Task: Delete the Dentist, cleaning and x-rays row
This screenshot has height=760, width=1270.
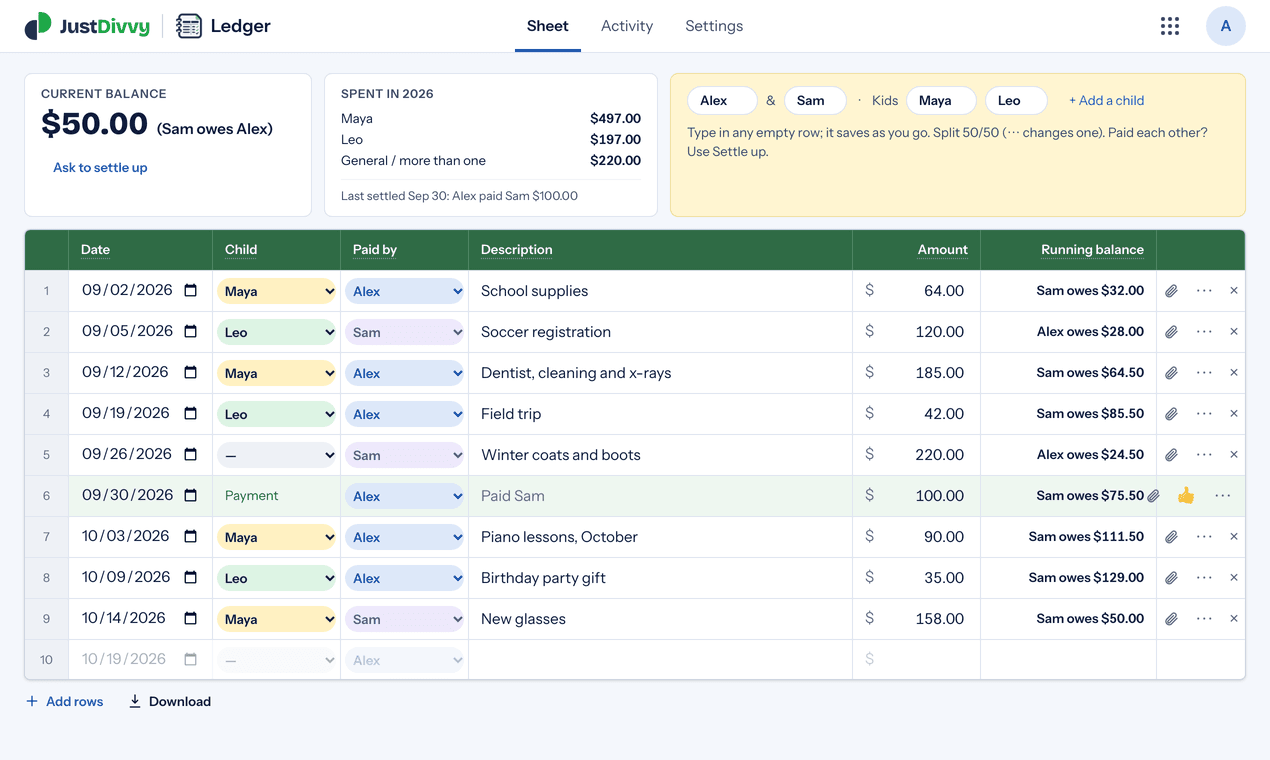Action: pos(1234,373)
